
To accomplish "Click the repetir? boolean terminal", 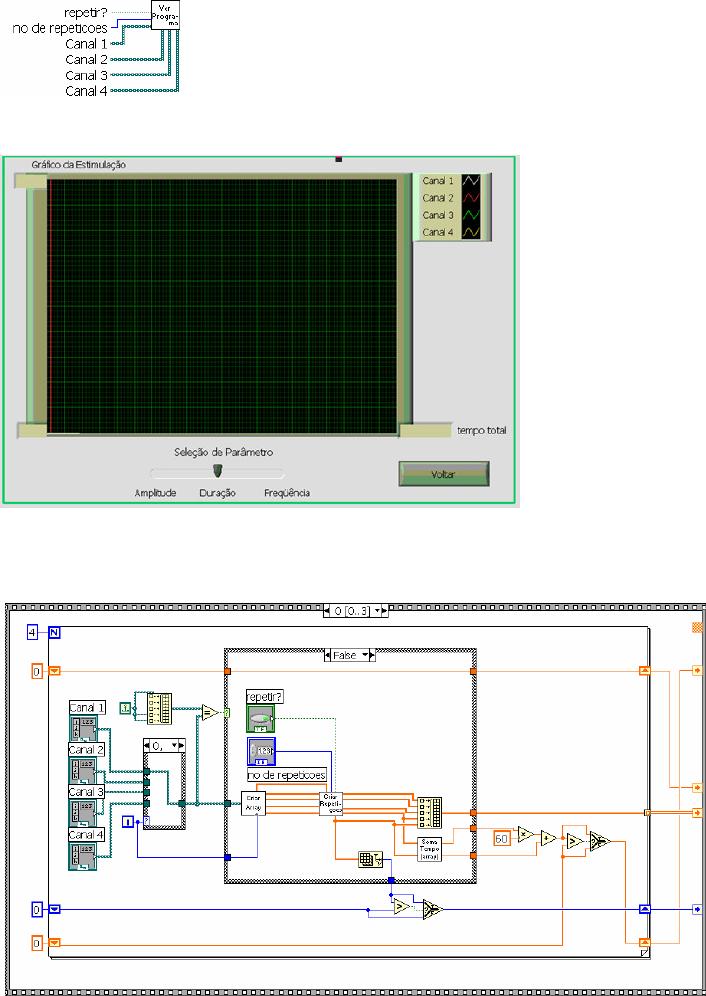I will click(261, 718).
